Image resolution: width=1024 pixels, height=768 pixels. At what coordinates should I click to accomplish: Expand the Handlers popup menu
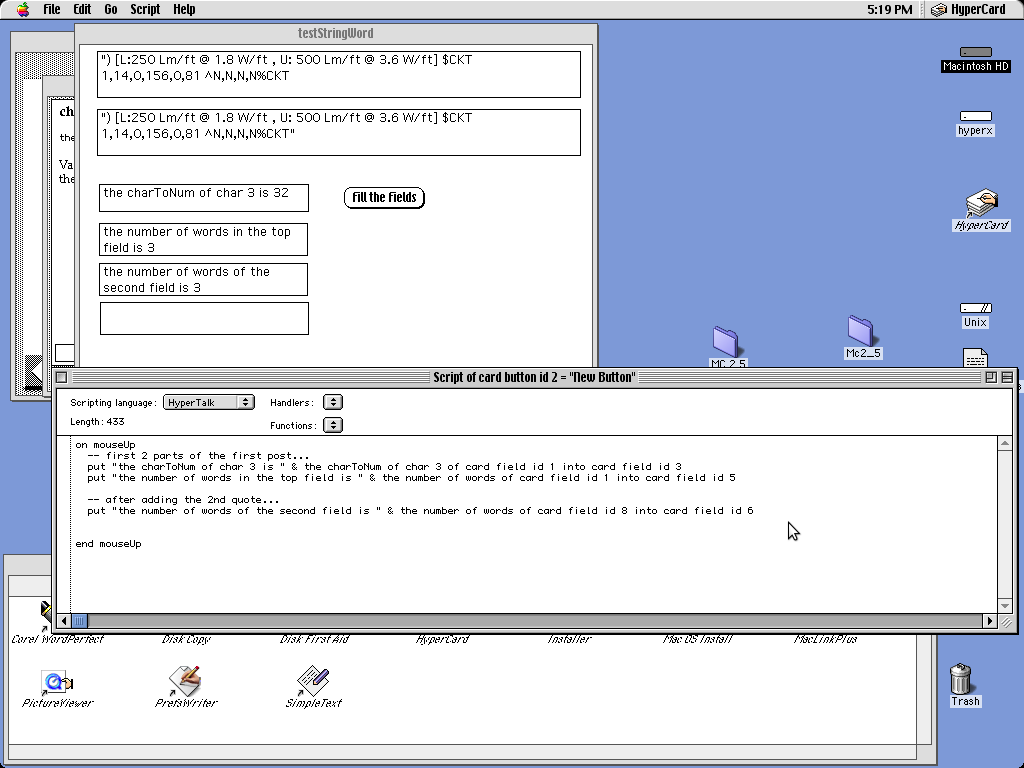point(333,402)
